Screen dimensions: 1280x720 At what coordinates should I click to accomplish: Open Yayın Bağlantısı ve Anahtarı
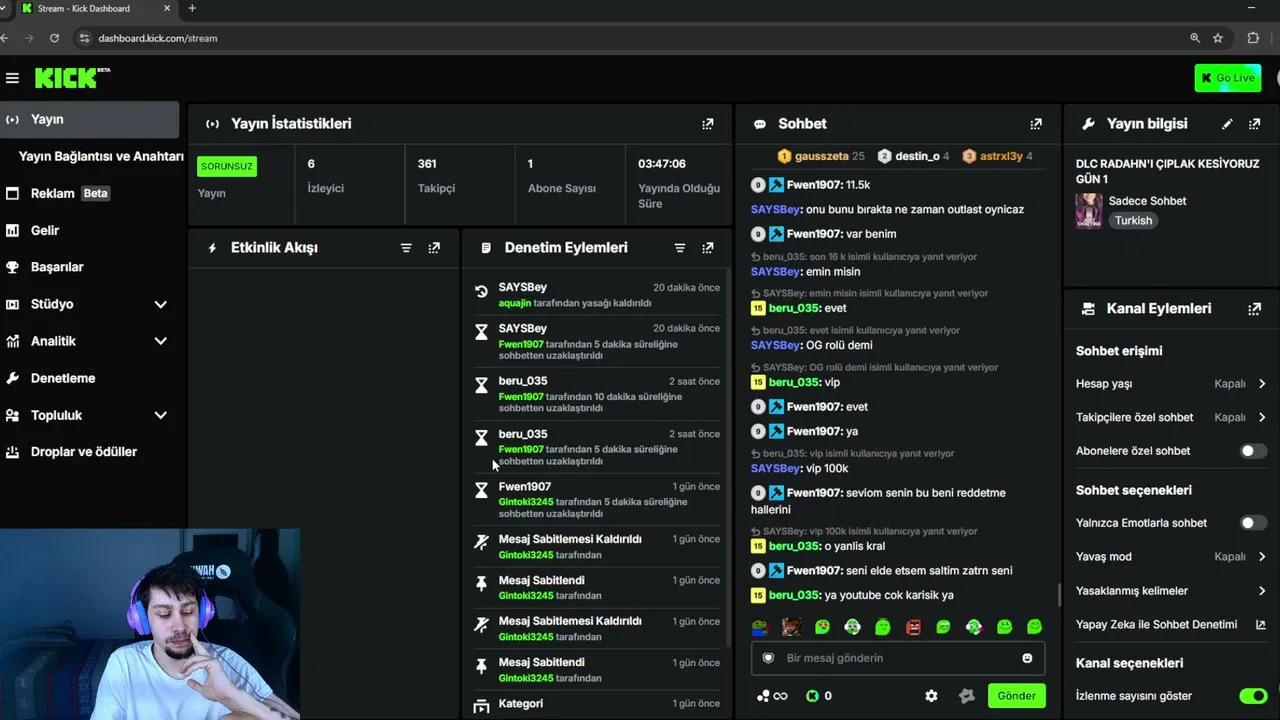point(100,156)
